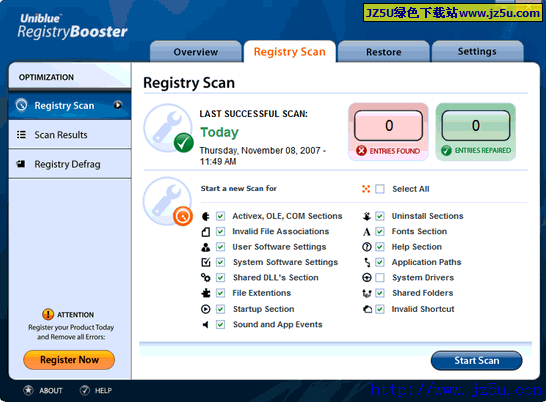
Task: Click the 'Today' last scan text
Action: click(x=219, y=132)
